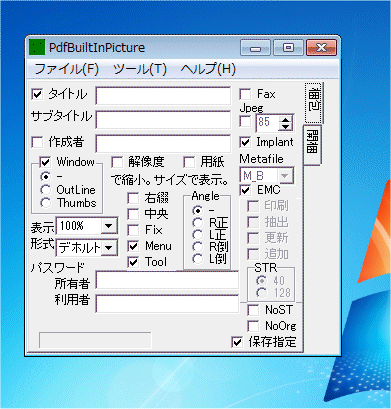Click the 更新 checkbox

tap(253, 238)
